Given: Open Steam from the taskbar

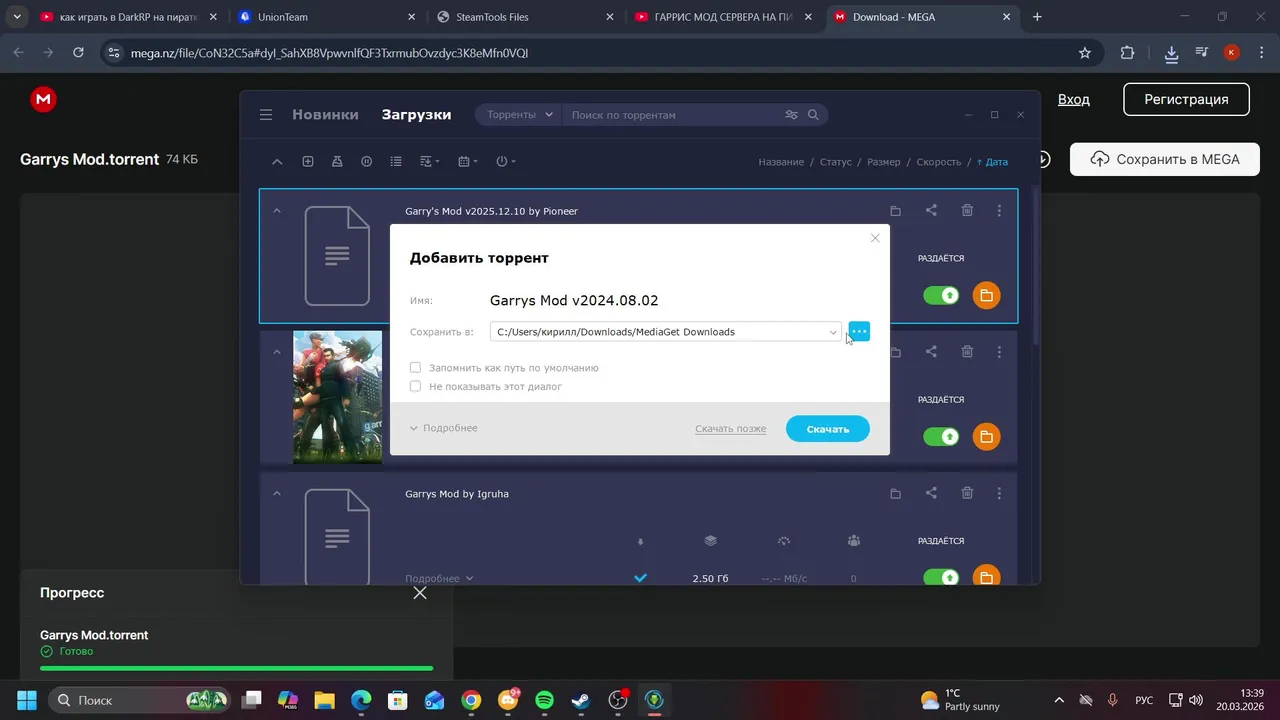Looking at the screenshot, I should [581, 700].
